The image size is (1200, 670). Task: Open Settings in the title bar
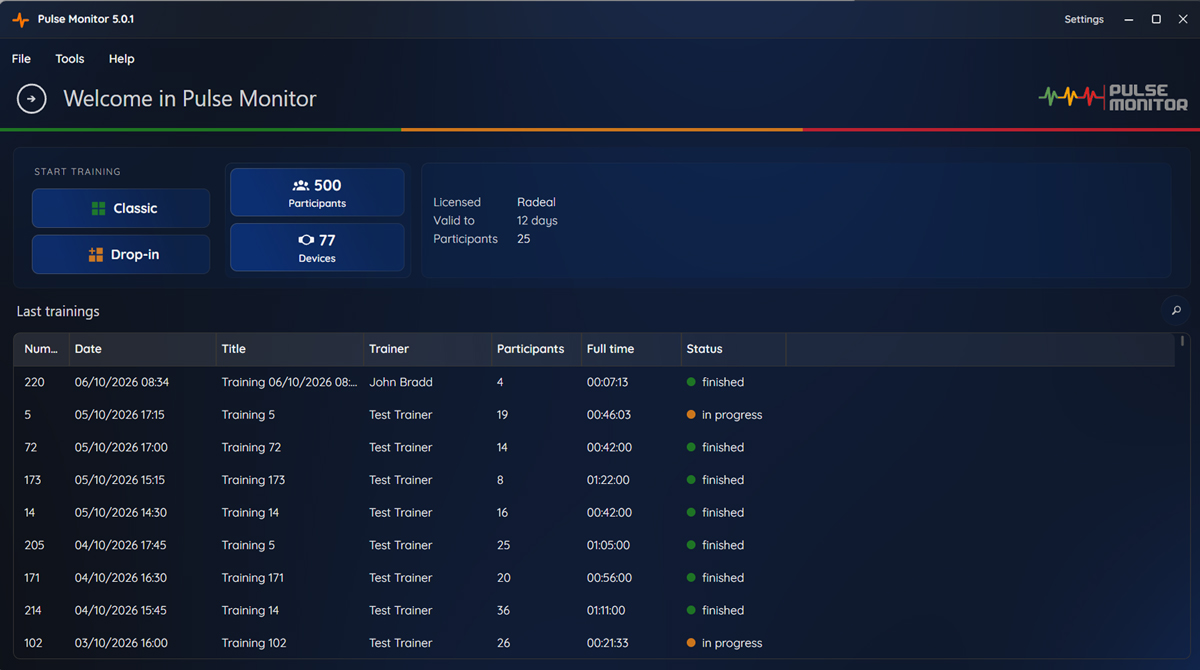pyautogui.click(x=1084, y=20)
